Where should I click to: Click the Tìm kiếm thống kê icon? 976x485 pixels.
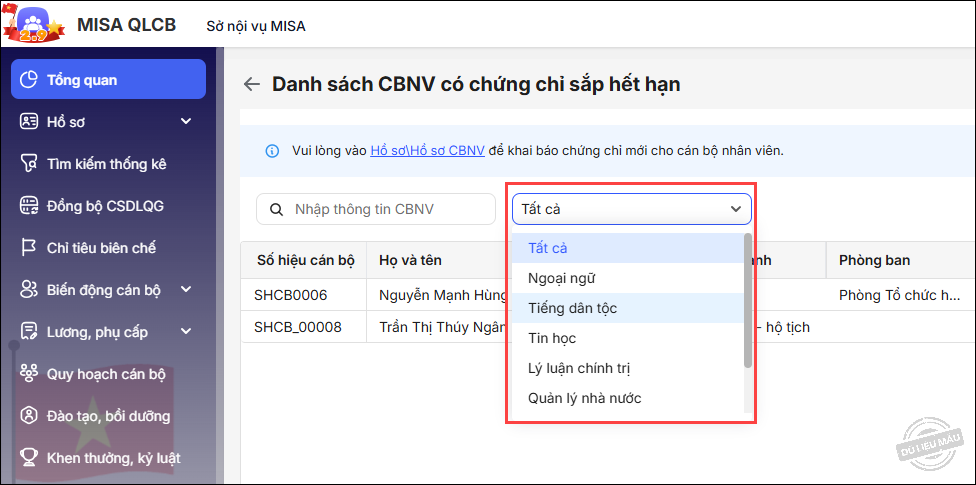[29, 164]
